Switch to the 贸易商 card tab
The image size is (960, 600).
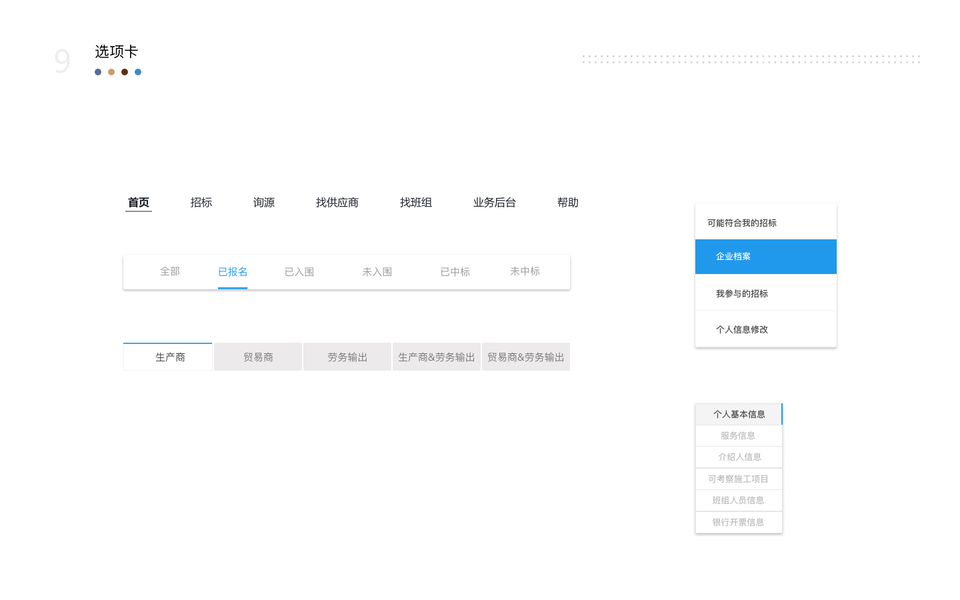coord(258,357)
